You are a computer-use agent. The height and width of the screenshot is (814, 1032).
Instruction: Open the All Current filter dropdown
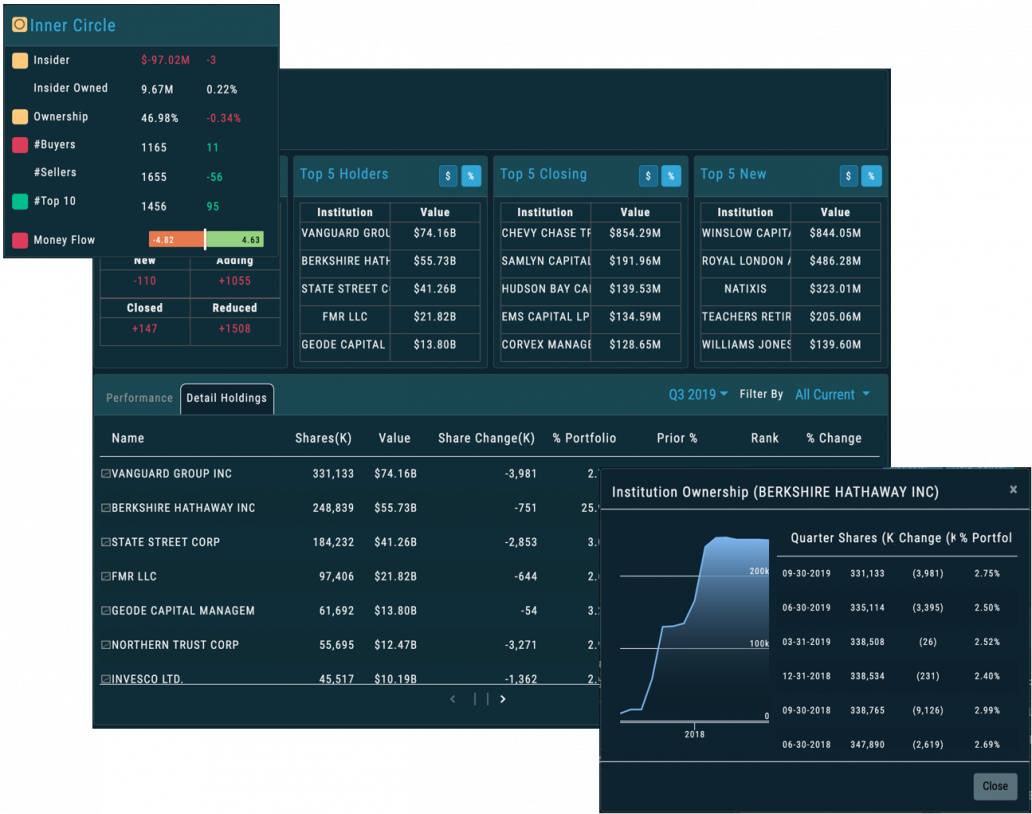pos(833,394)
